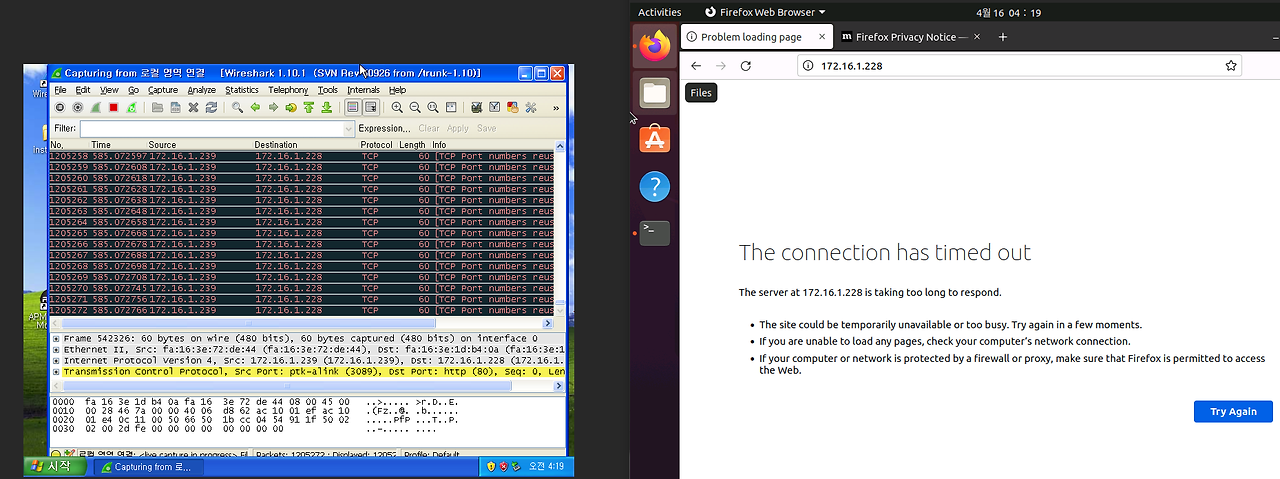Expand the Ethernet II detail row
The width and height of the screenshot is (1280, 479).
click(56, 350)
